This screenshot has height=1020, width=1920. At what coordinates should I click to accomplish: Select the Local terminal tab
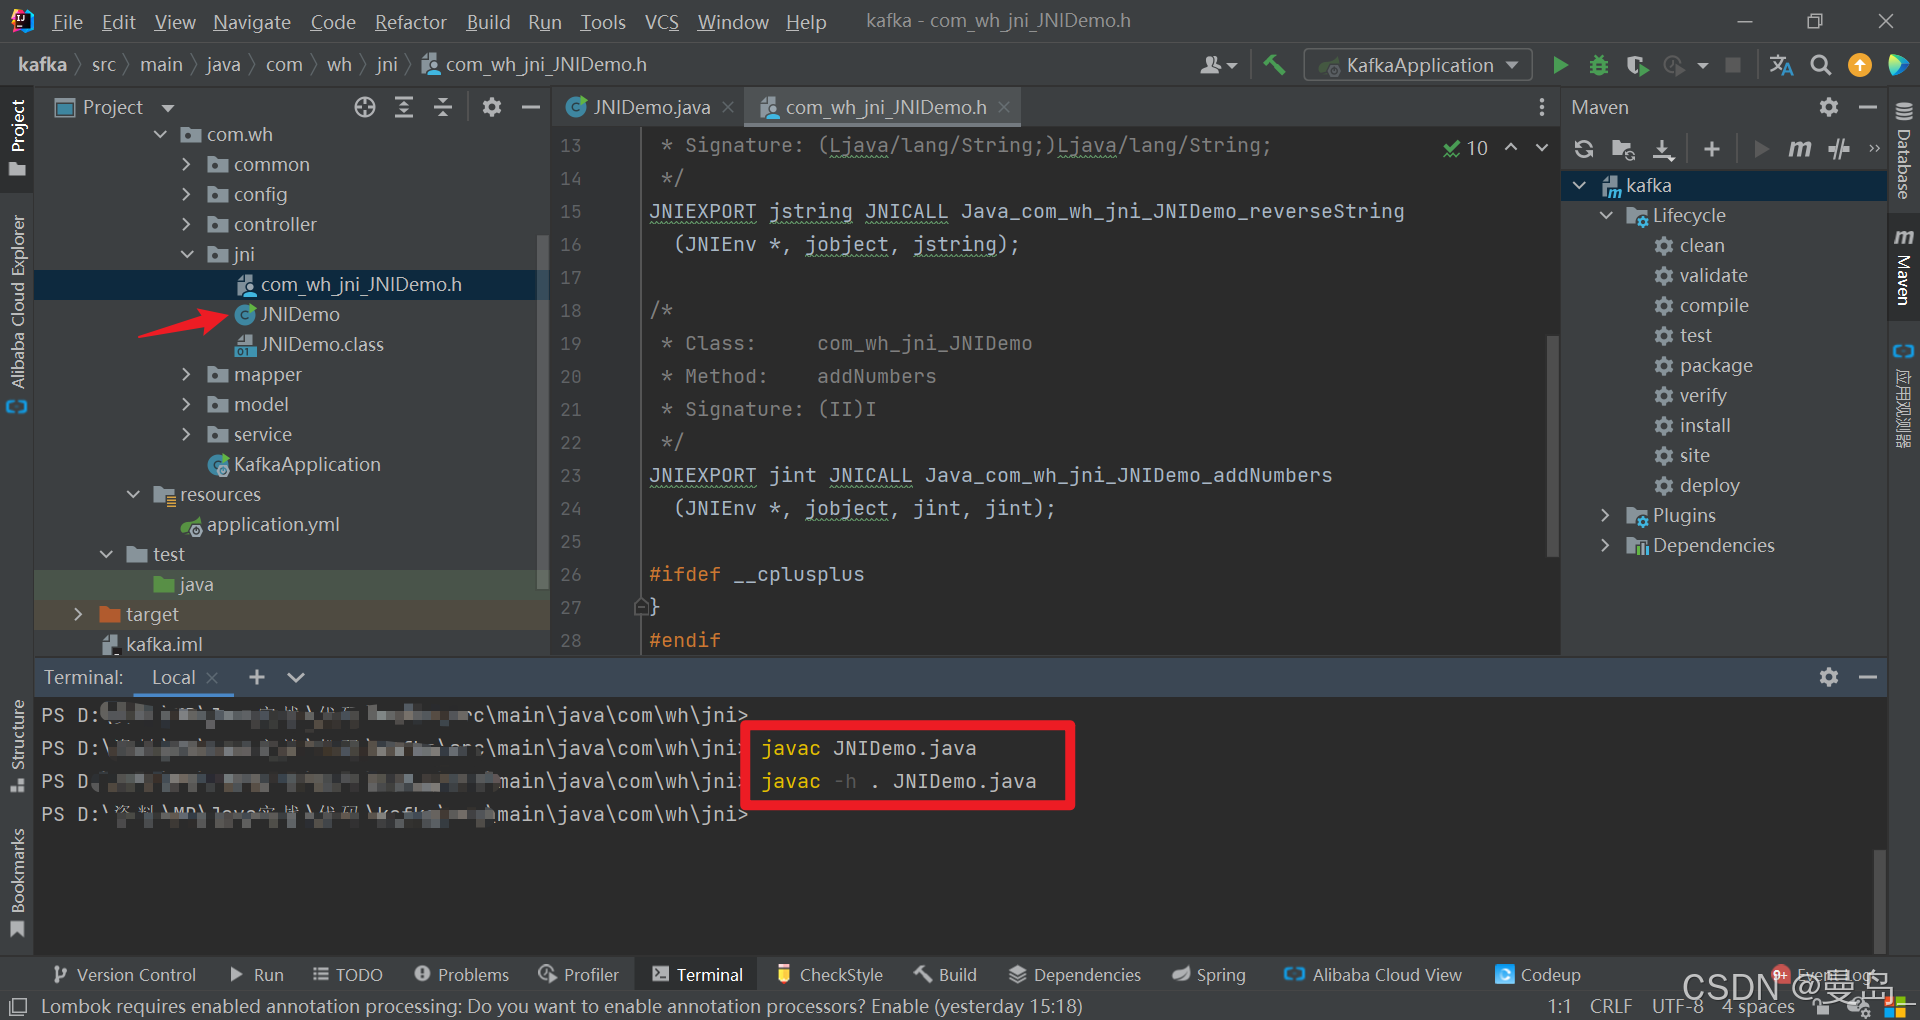(x=173, y=677)
